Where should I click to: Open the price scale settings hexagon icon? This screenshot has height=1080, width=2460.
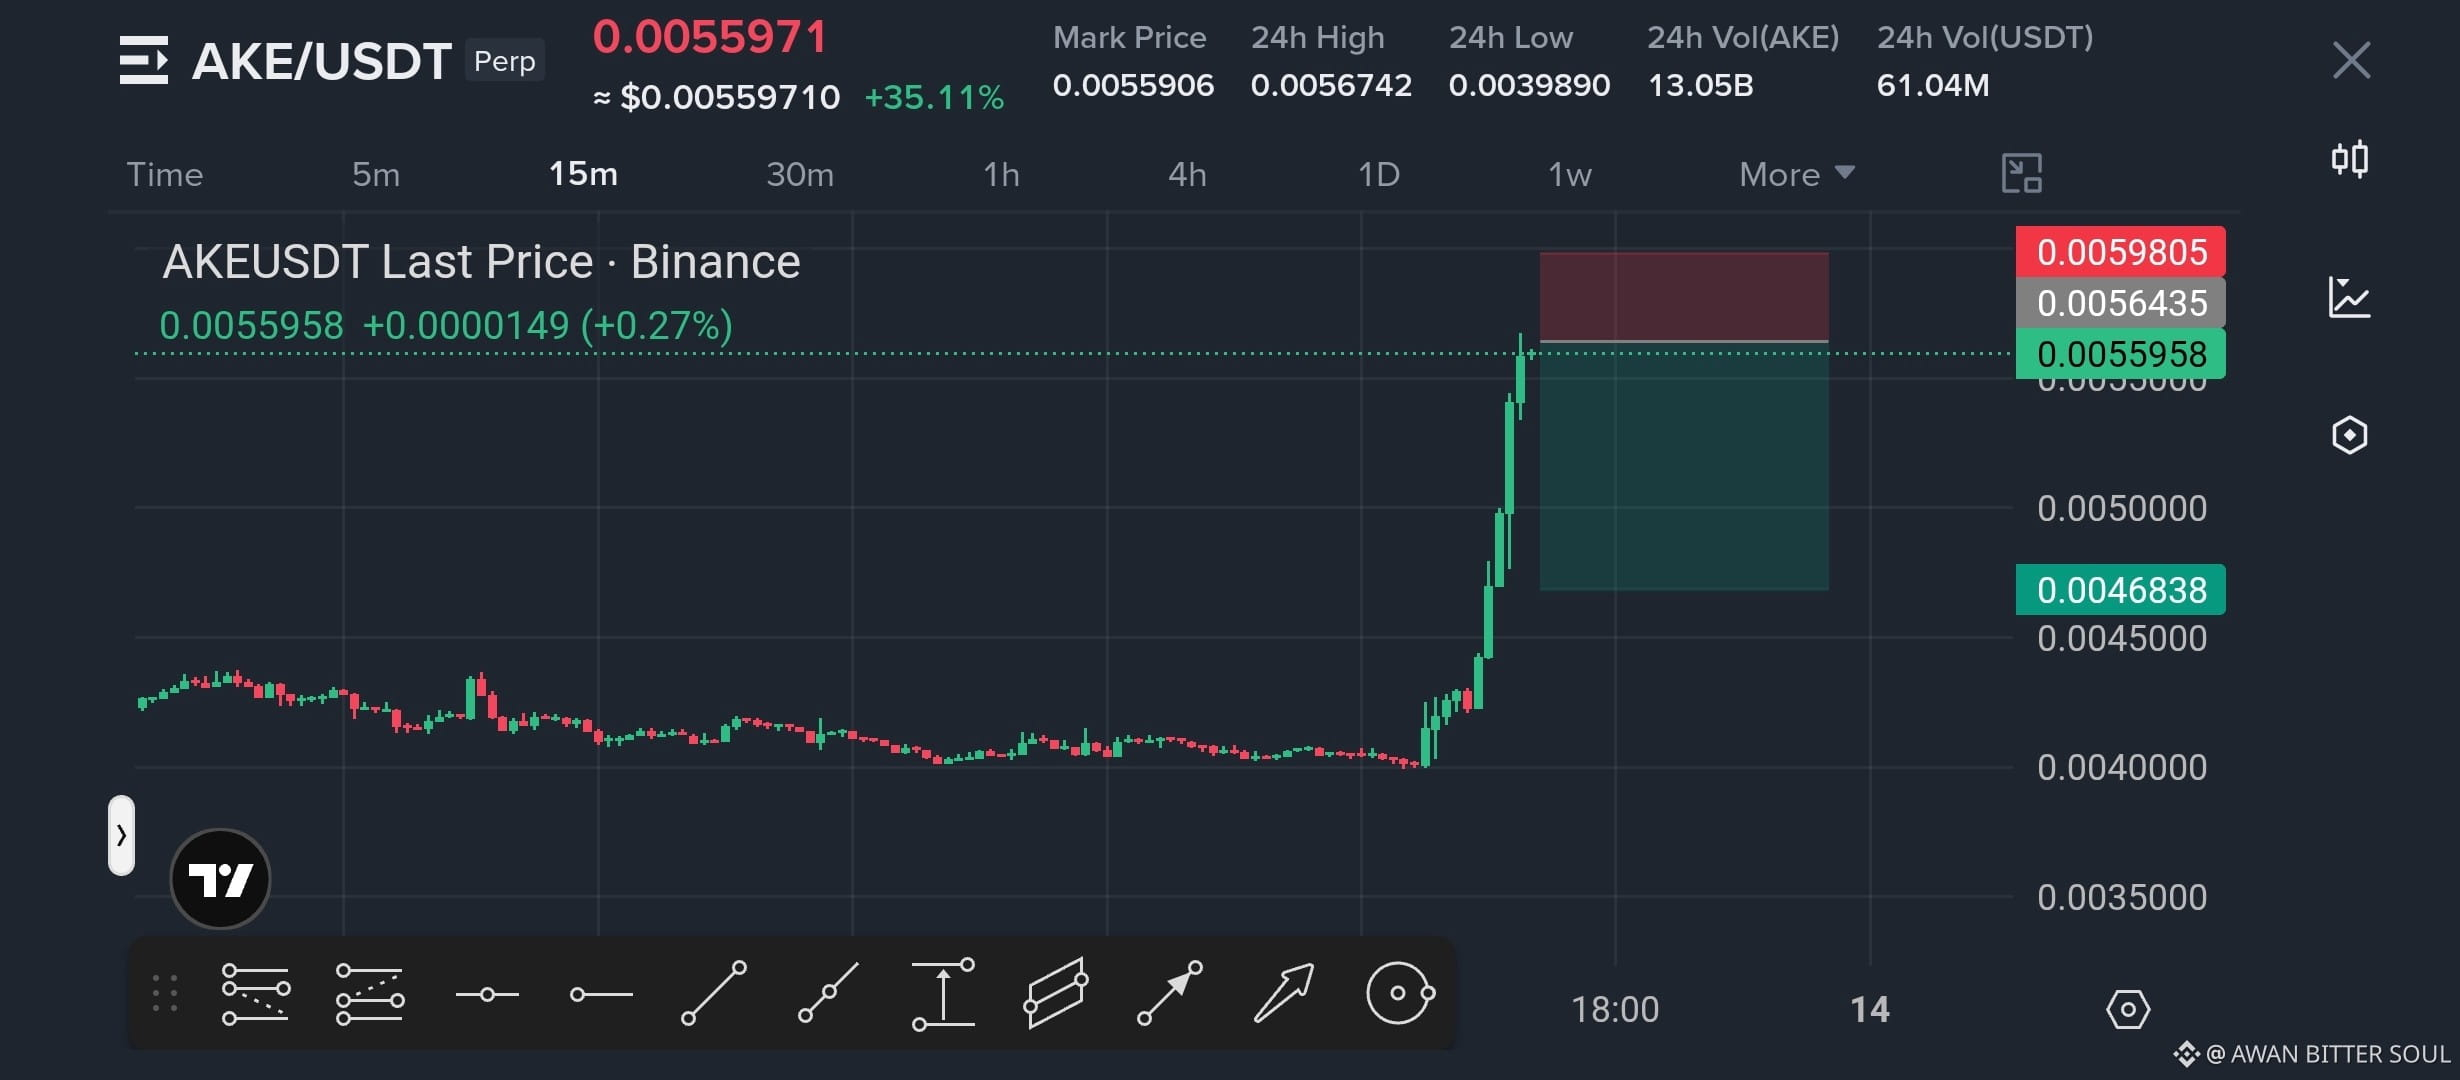coord(2128,1009)
